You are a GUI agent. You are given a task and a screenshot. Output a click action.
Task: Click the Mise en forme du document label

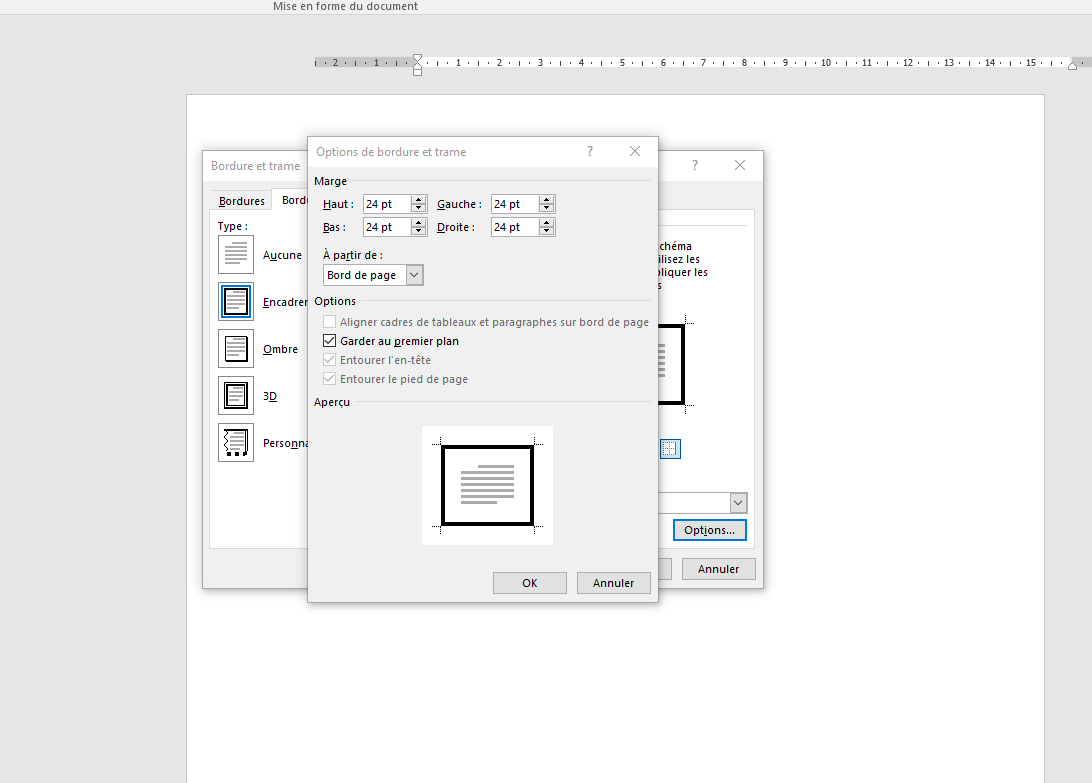(345, 6)
